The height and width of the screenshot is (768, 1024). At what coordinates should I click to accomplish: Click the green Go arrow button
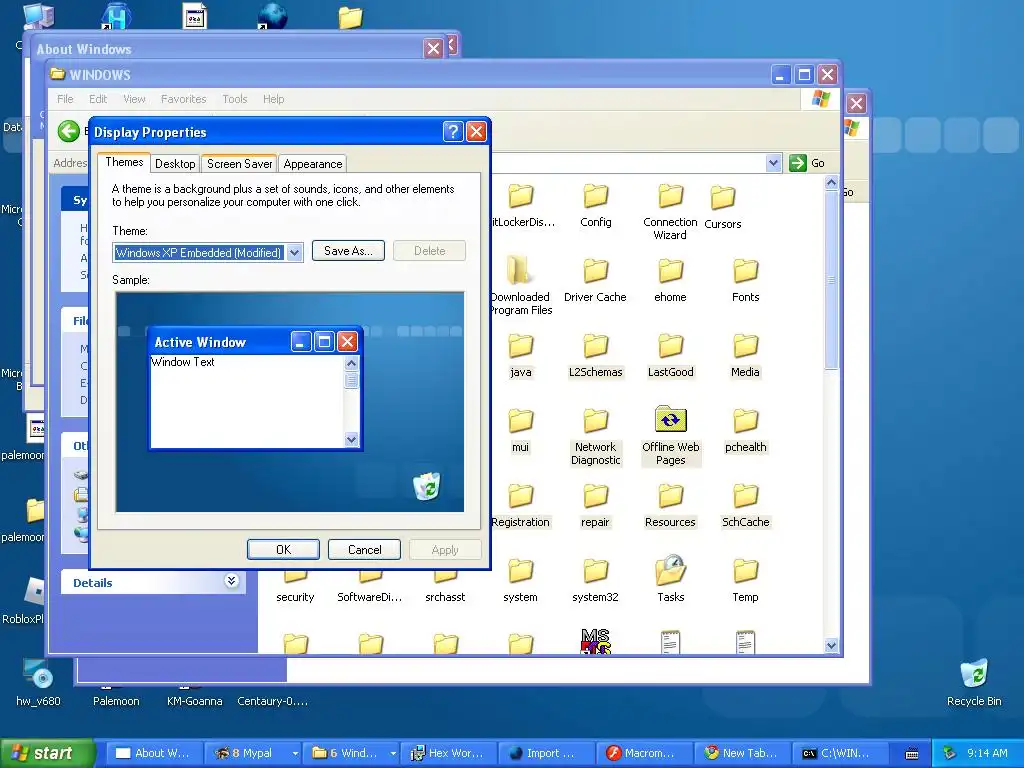[798, 163]
